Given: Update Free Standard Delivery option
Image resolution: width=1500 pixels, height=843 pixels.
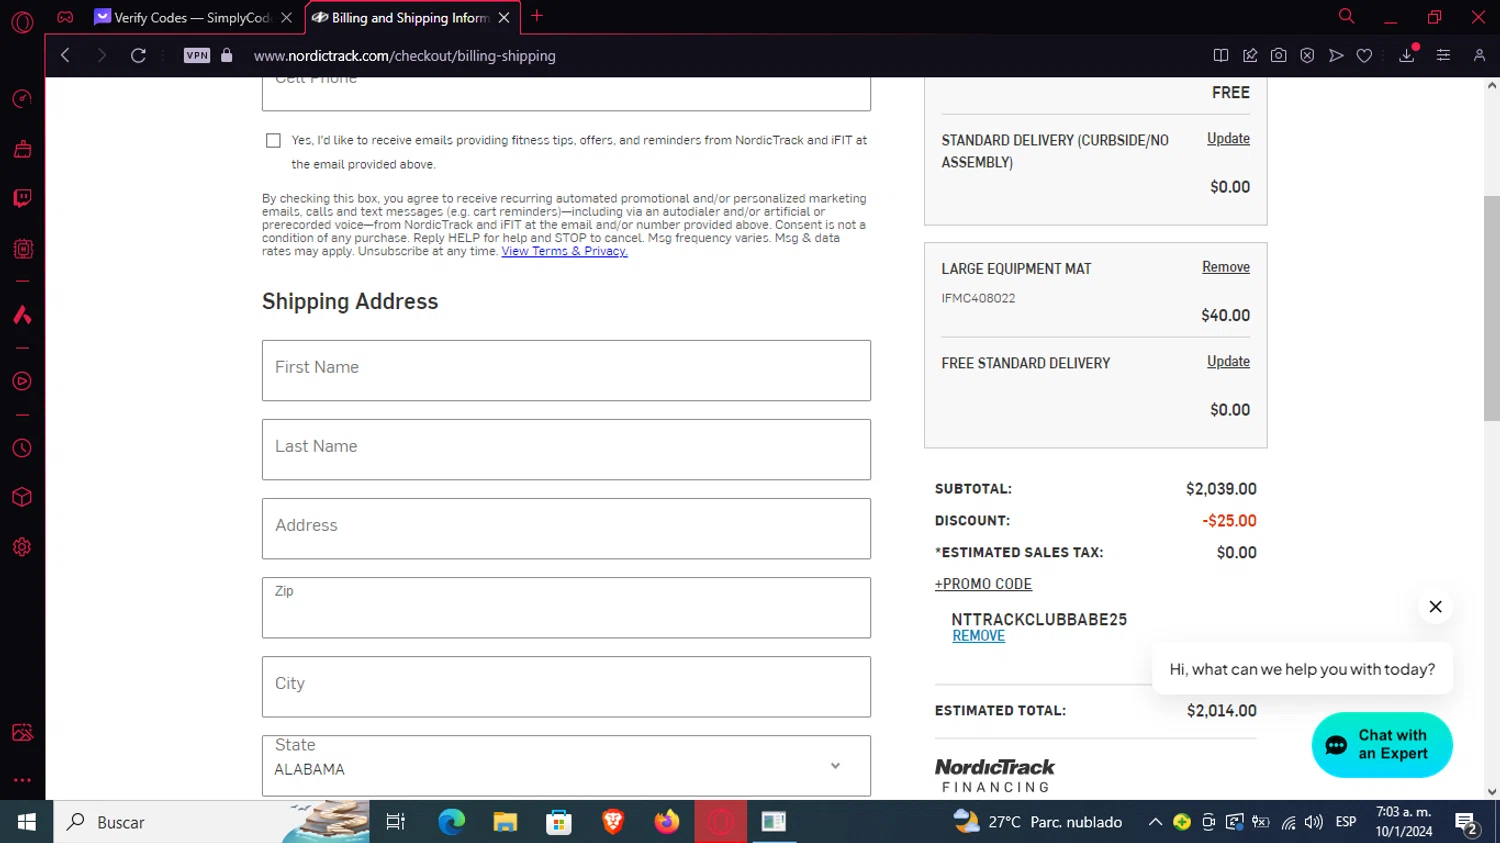Looking at the screenshot, I should (x=1228, y=362).
